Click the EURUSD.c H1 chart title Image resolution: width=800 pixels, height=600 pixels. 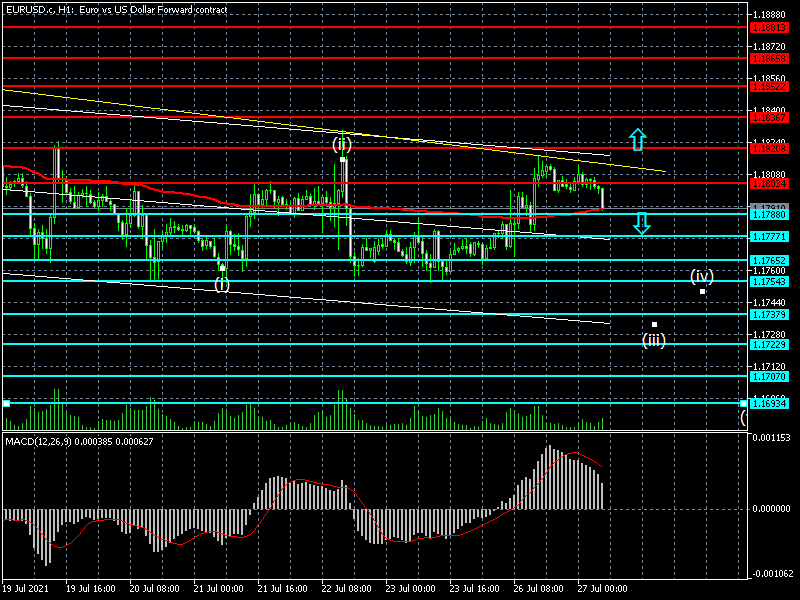116,9
